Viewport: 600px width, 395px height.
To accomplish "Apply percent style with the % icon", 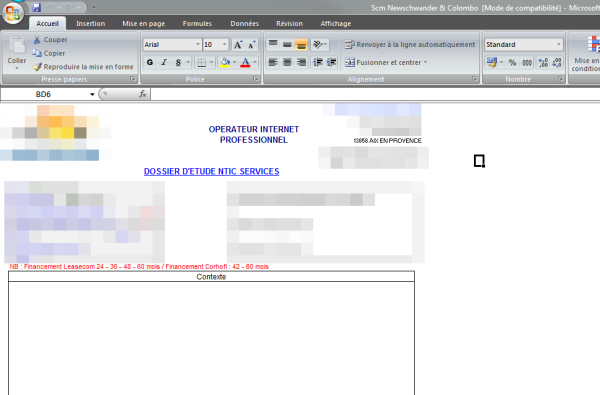I will coord(512,62).
